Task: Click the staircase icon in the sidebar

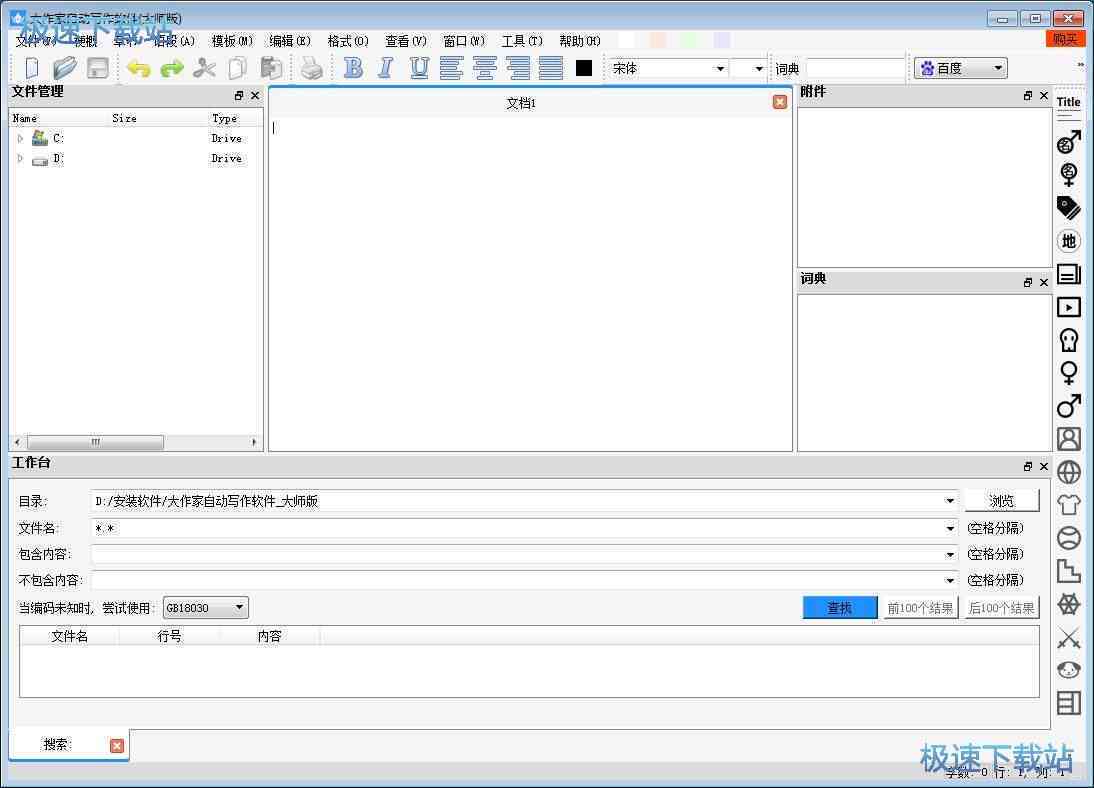Action: click(x=1068, y=571)
